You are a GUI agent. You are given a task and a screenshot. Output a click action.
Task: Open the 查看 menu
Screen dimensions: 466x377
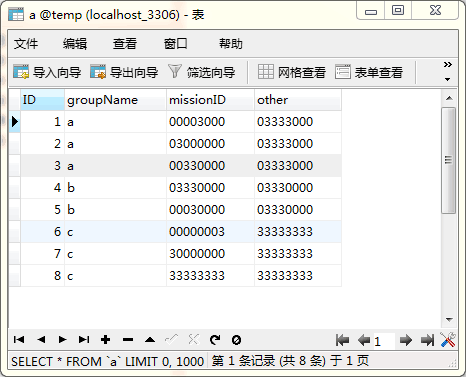125,44
